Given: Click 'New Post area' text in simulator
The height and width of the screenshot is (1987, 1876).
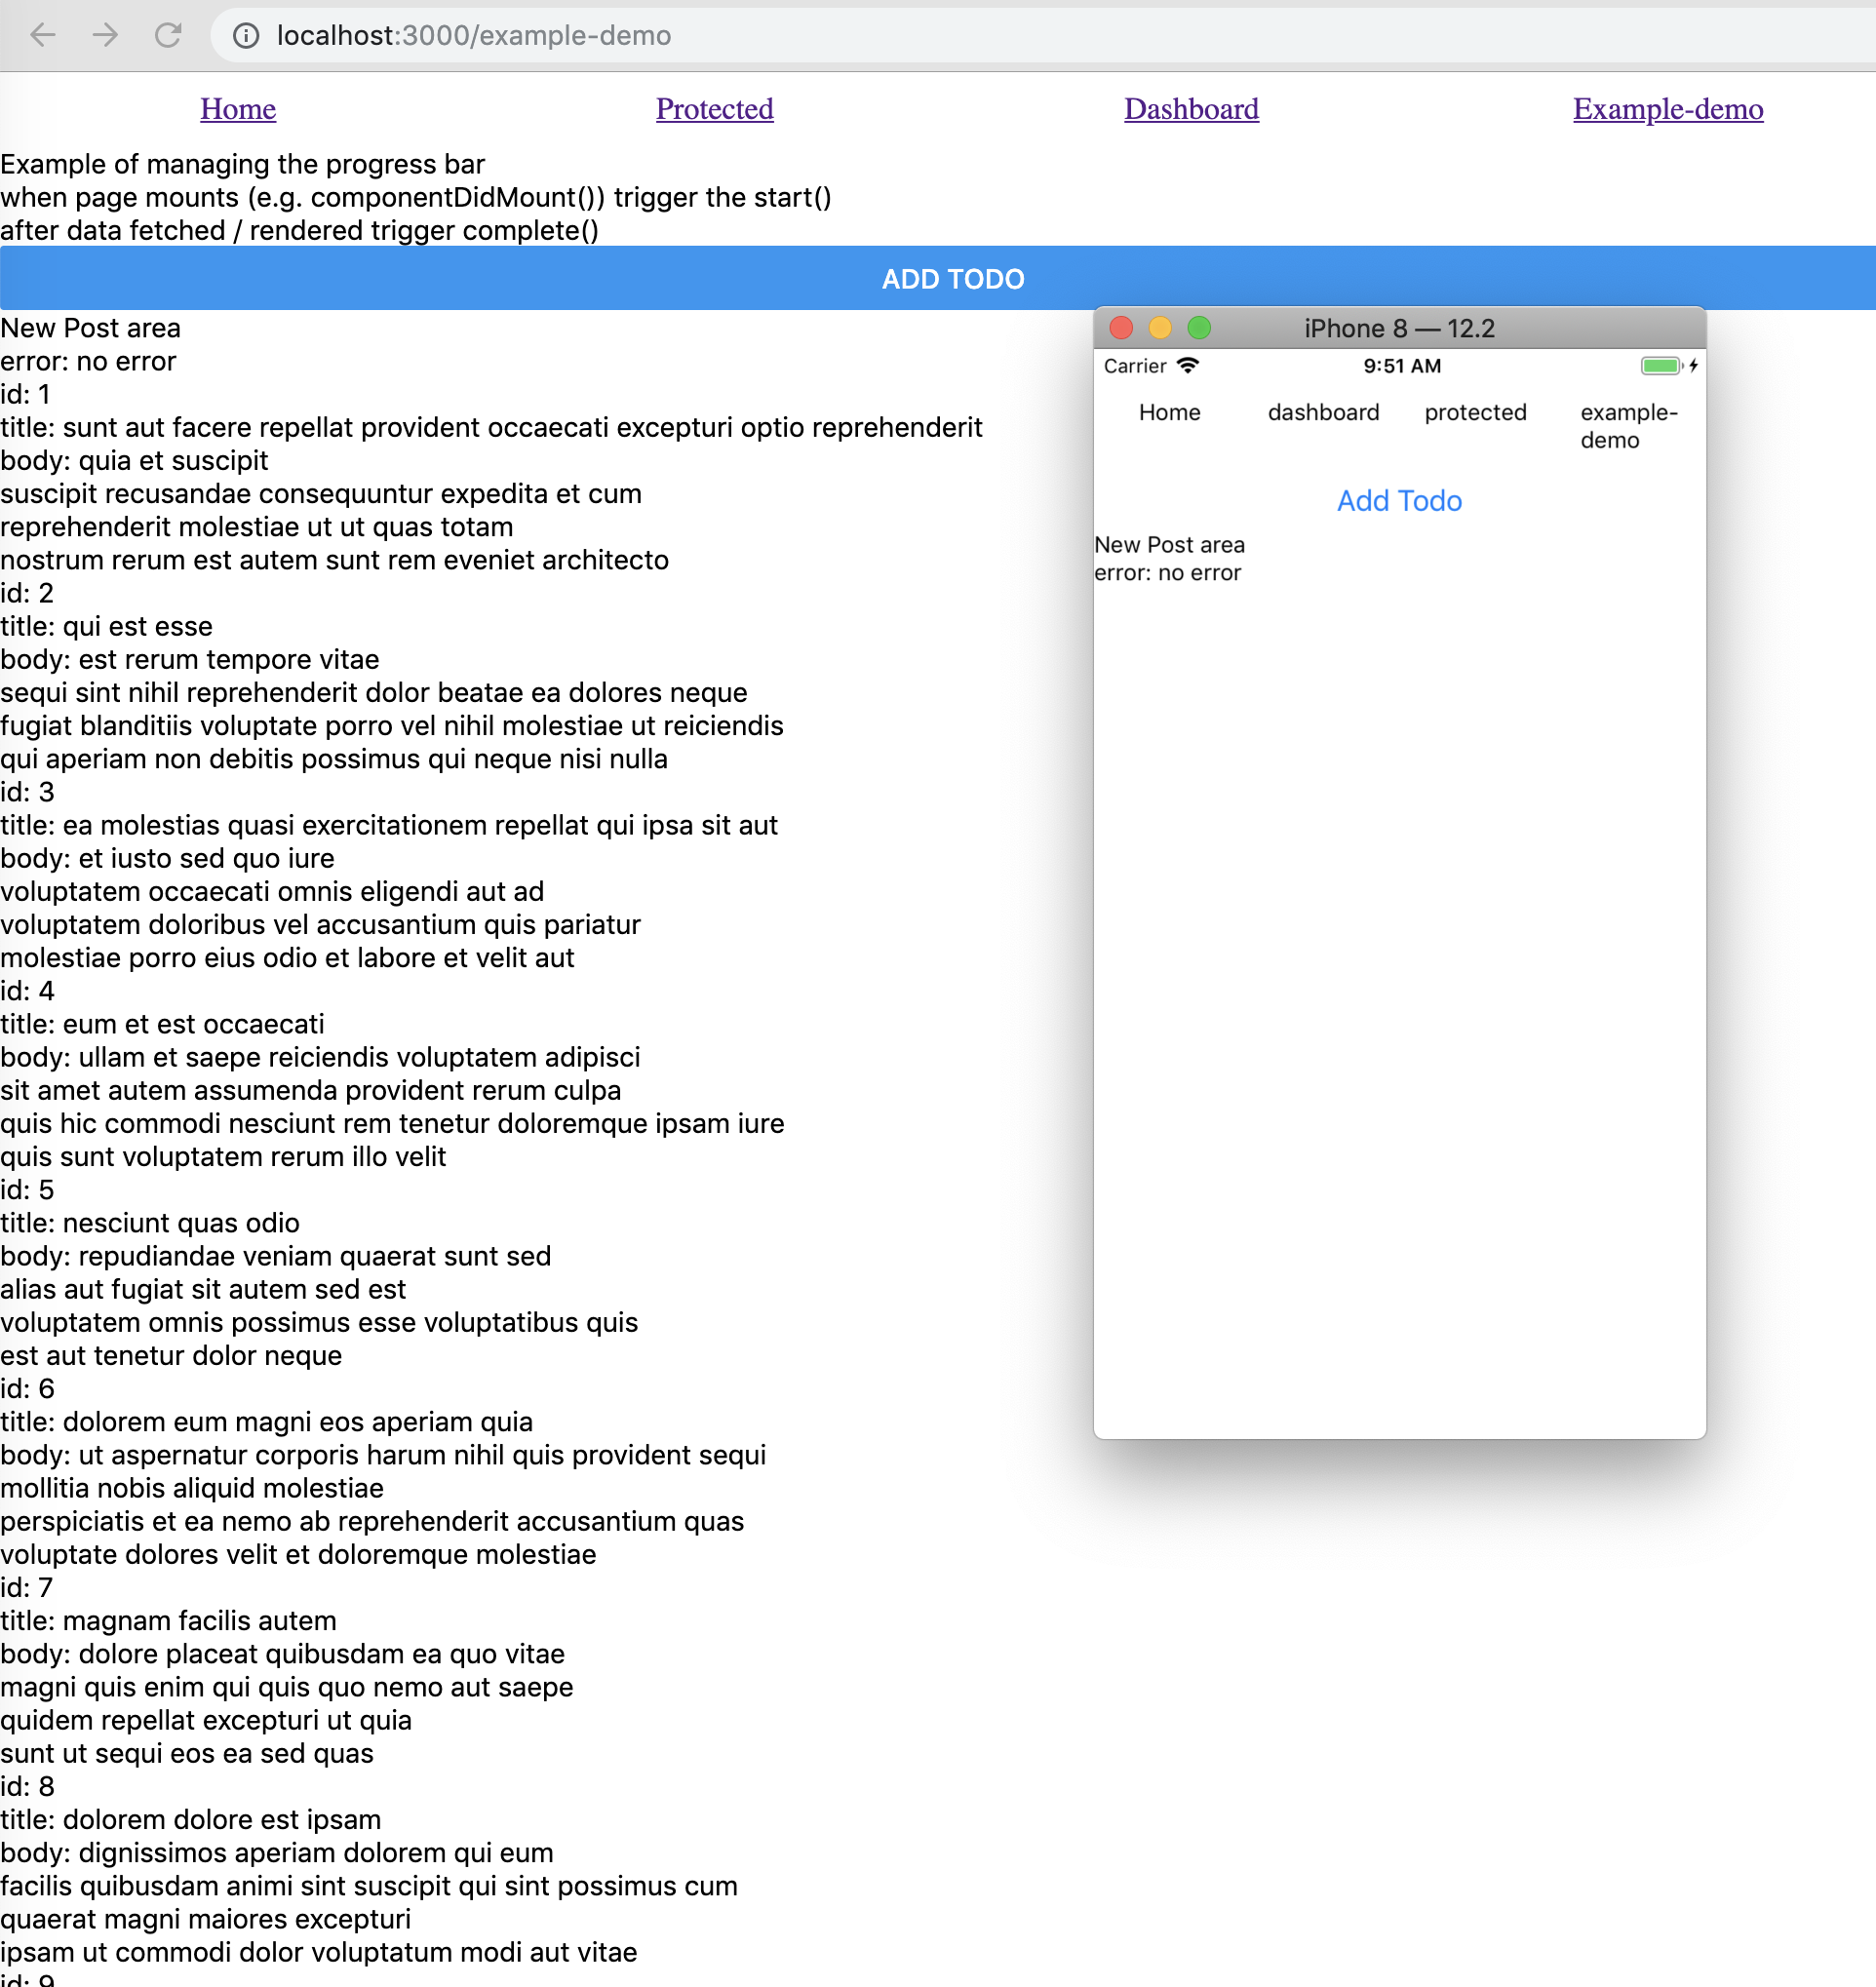Looking at the screenshot, I should tap(1169, 545).
